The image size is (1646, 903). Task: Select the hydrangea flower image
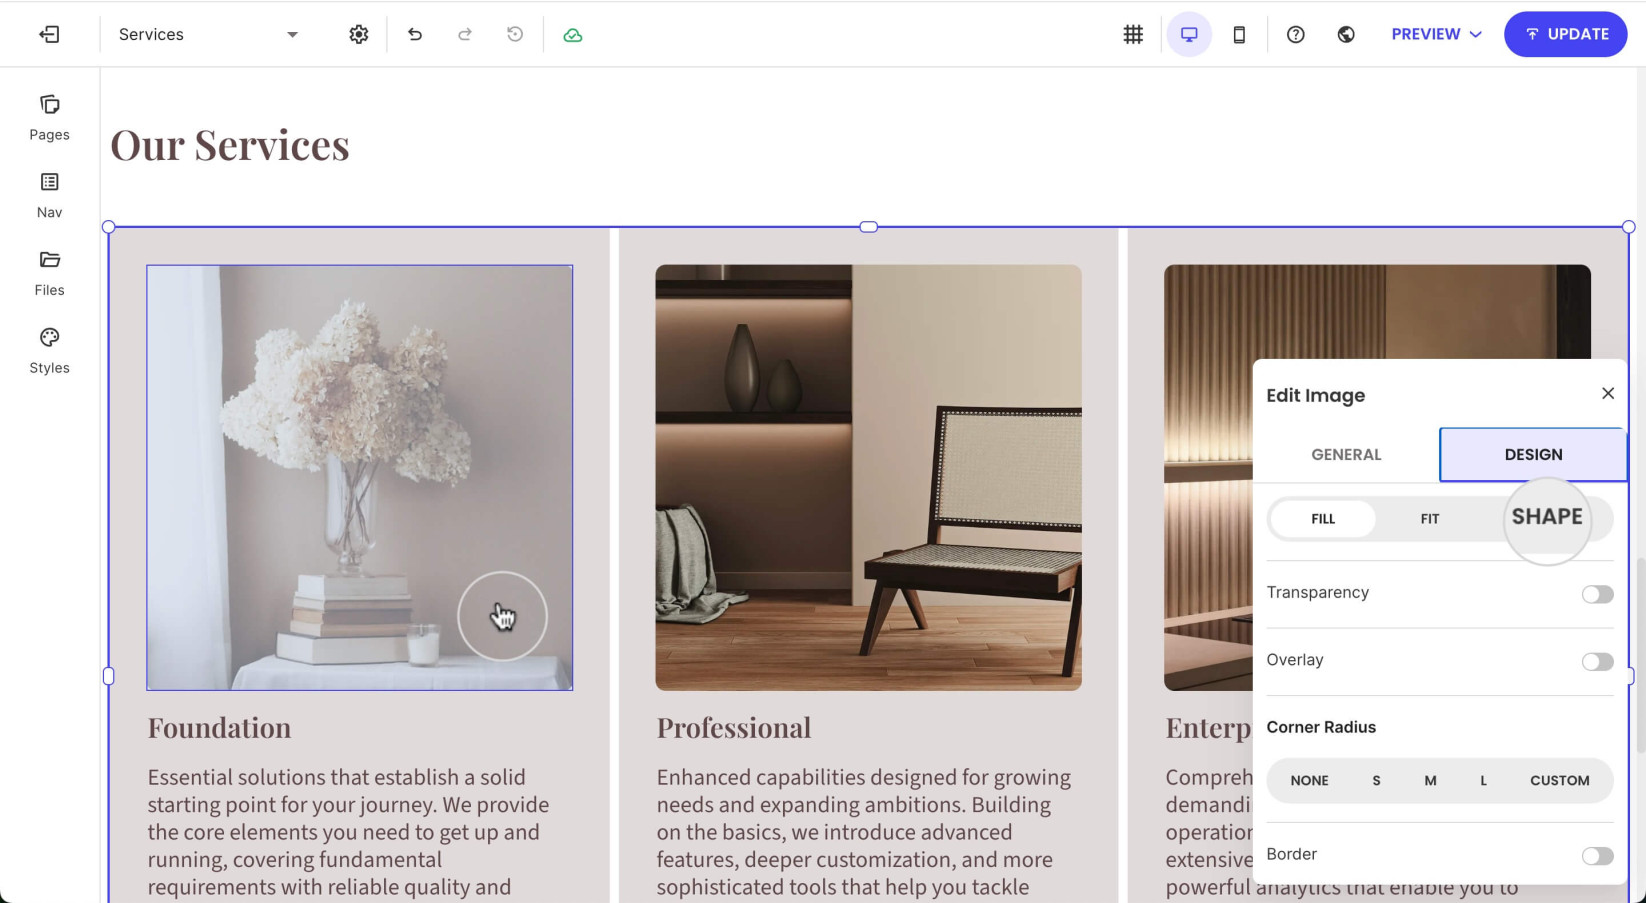point(359,477)
